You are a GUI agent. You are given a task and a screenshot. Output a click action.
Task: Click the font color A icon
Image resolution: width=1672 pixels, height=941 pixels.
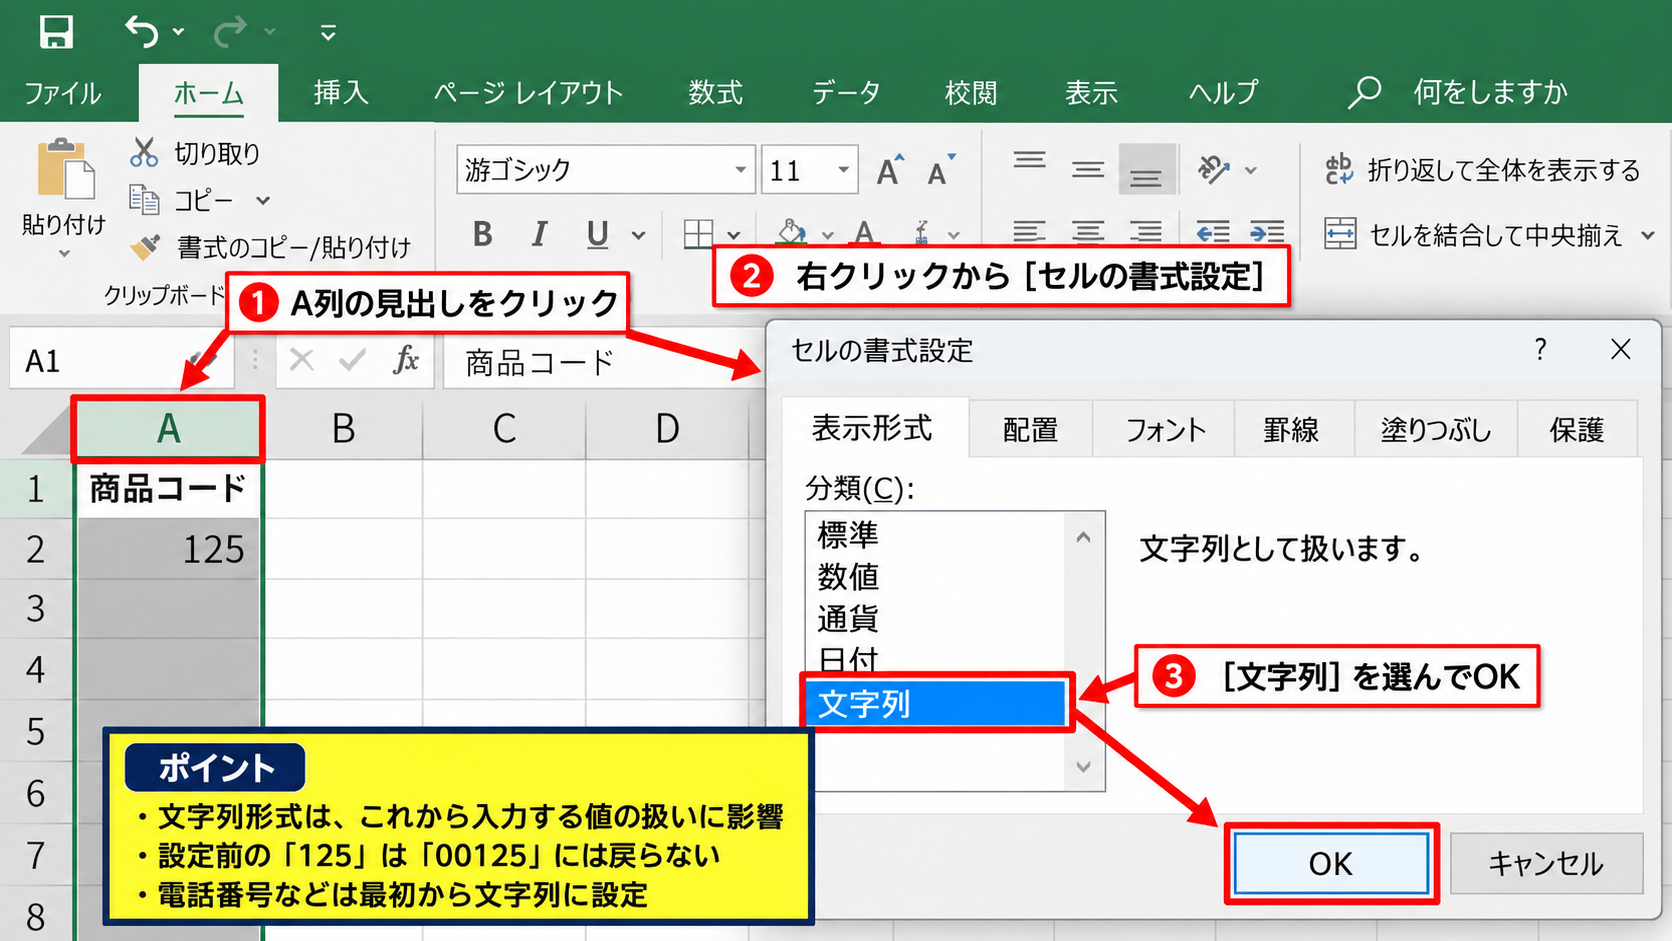tap(864, 233)
